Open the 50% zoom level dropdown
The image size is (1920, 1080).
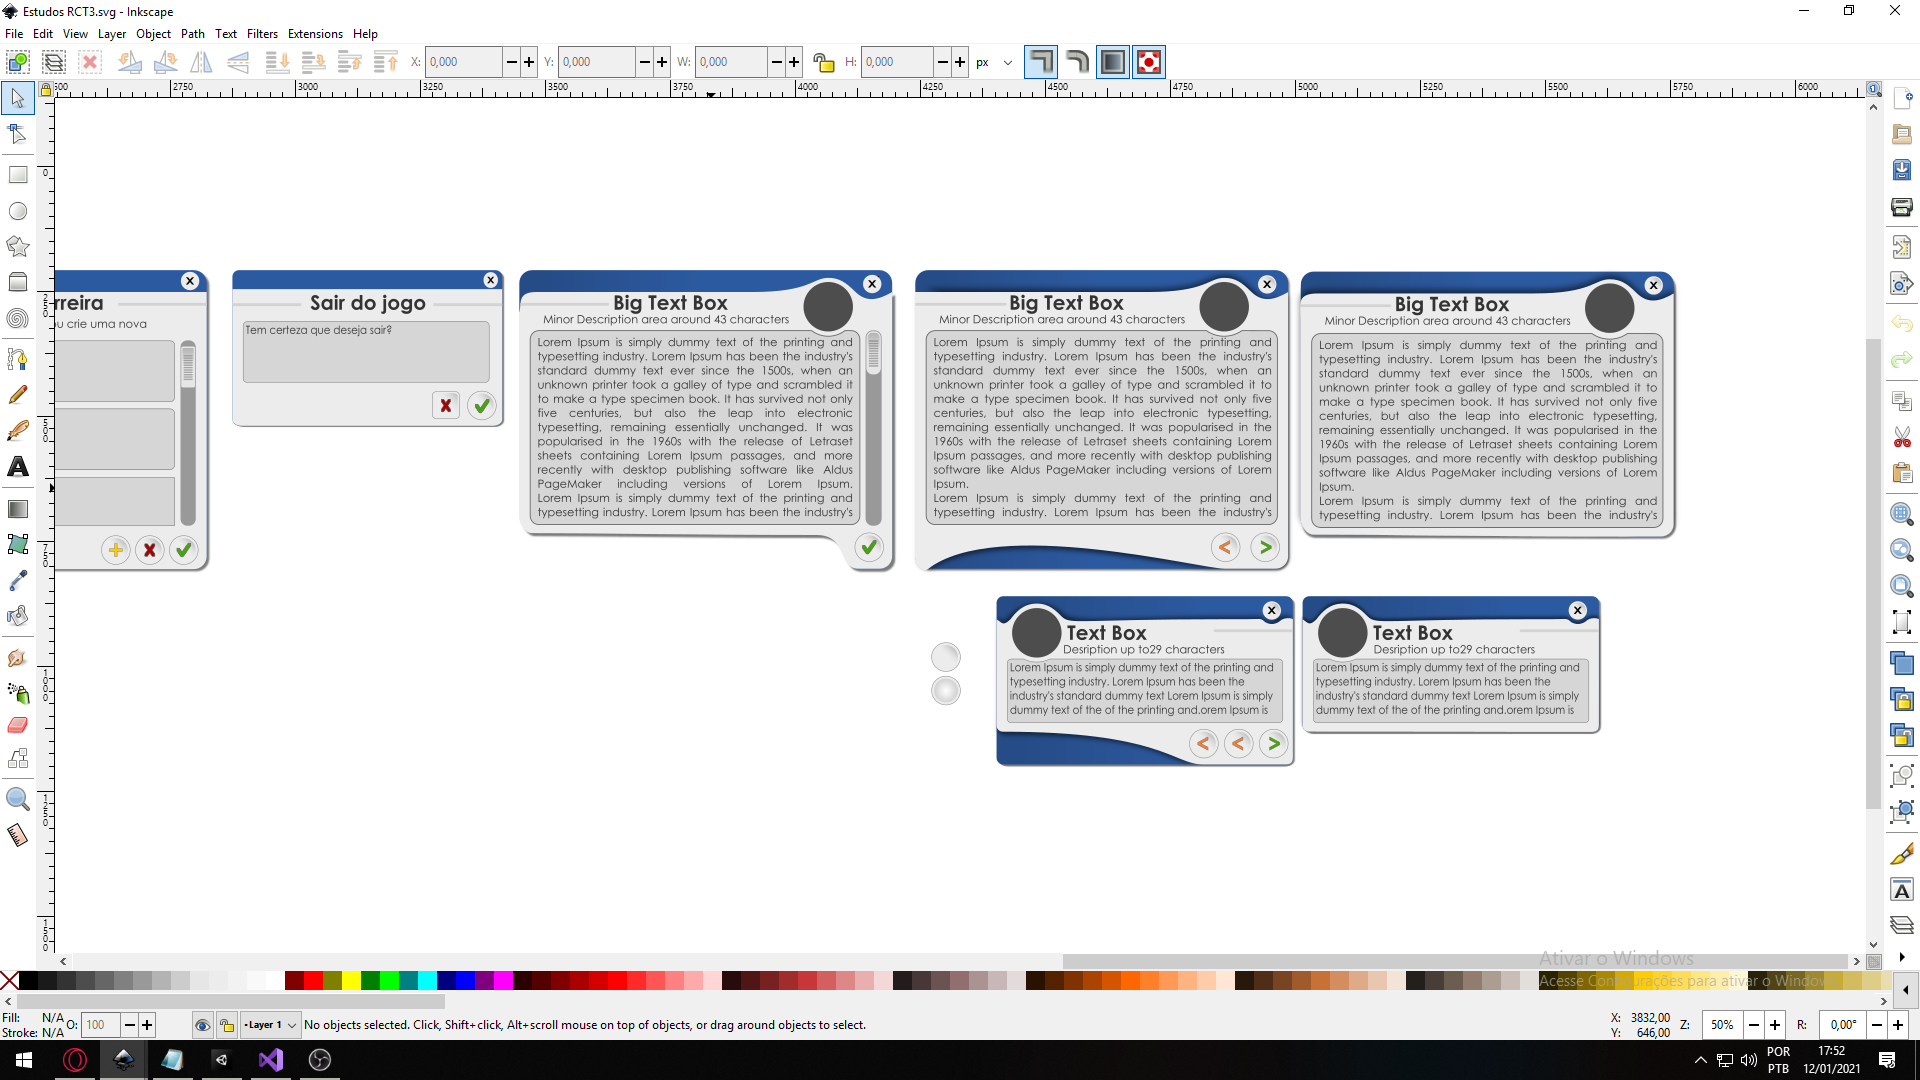point(1722,1025)
